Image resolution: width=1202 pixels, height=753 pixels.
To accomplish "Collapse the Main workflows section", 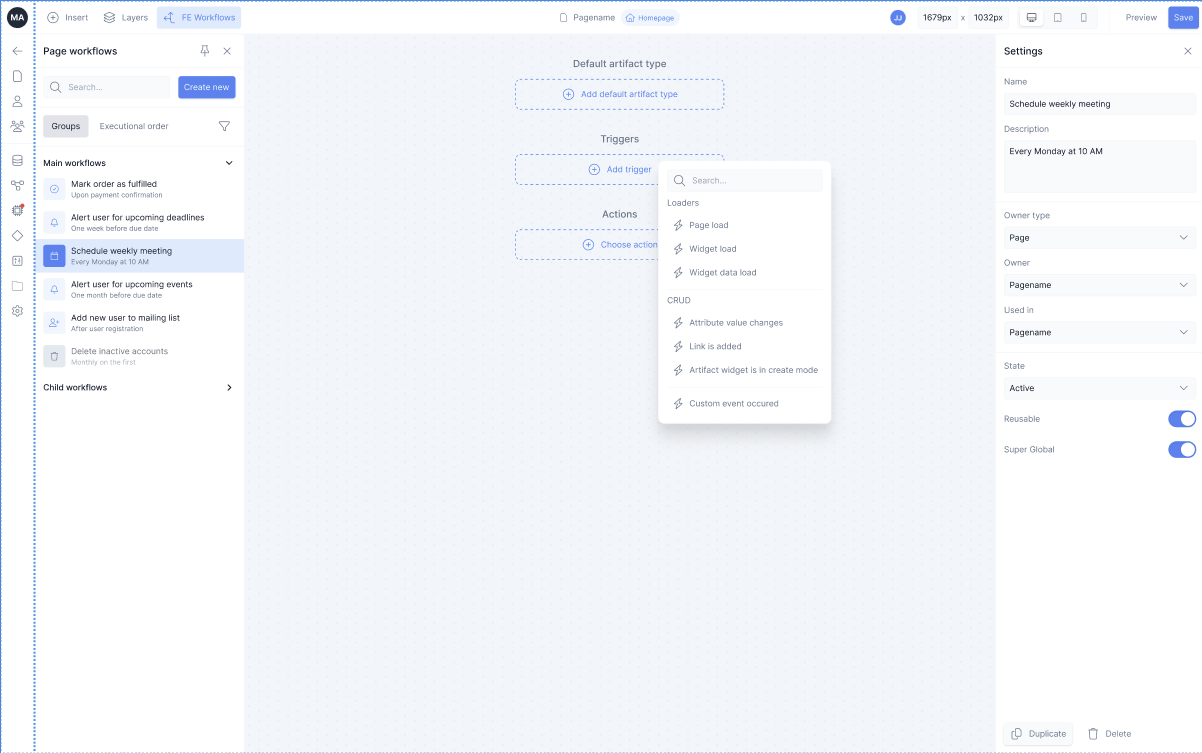I will [x=228, y=162].
